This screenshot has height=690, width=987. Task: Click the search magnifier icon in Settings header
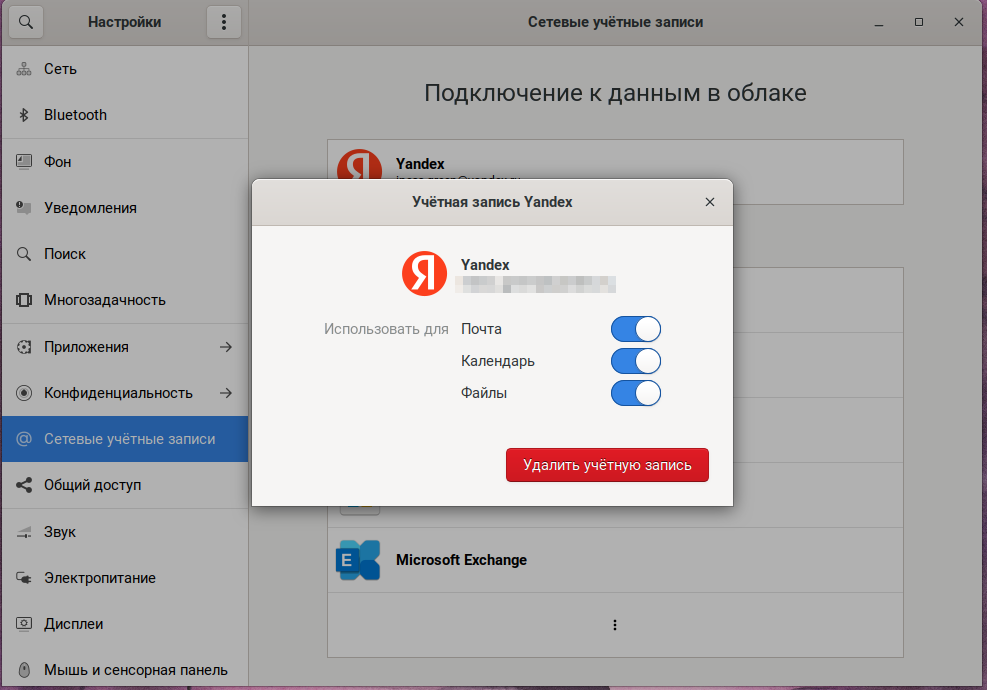(25, 22)
